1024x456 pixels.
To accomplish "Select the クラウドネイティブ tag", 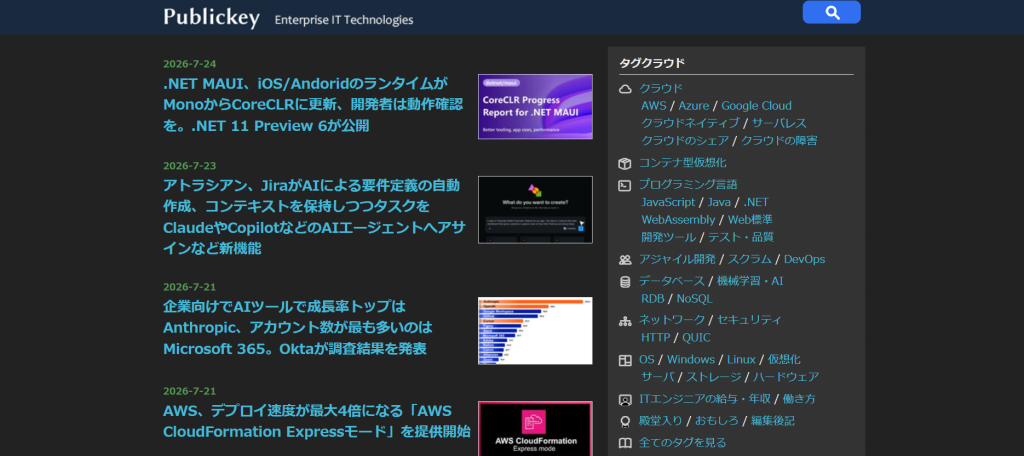I will coord(690,123).
